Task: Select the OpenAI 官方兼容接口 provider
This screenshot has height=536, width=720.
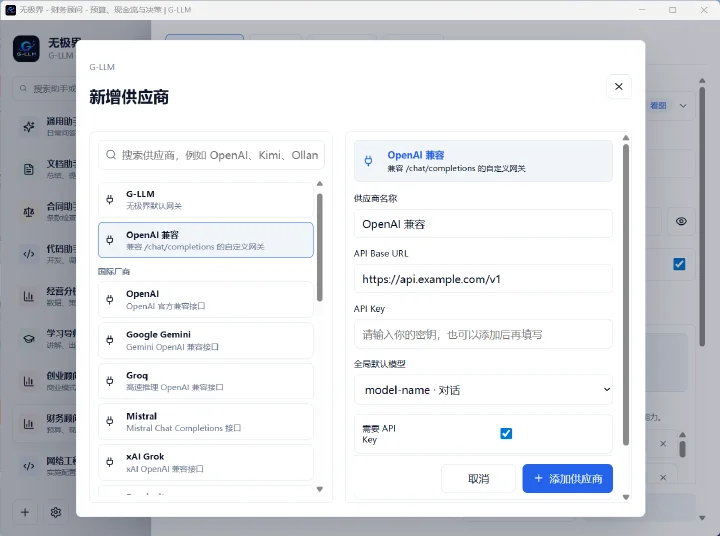Action: [206, 299]
